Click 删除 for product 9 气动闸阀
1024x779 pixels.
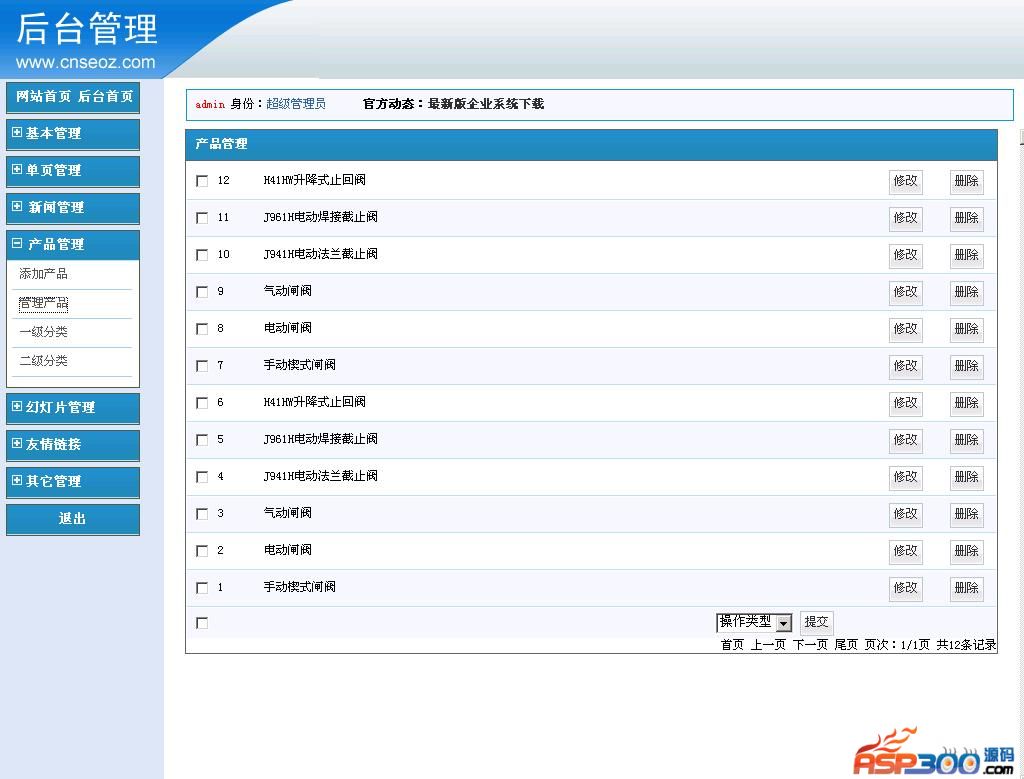[x=967, y=292]
